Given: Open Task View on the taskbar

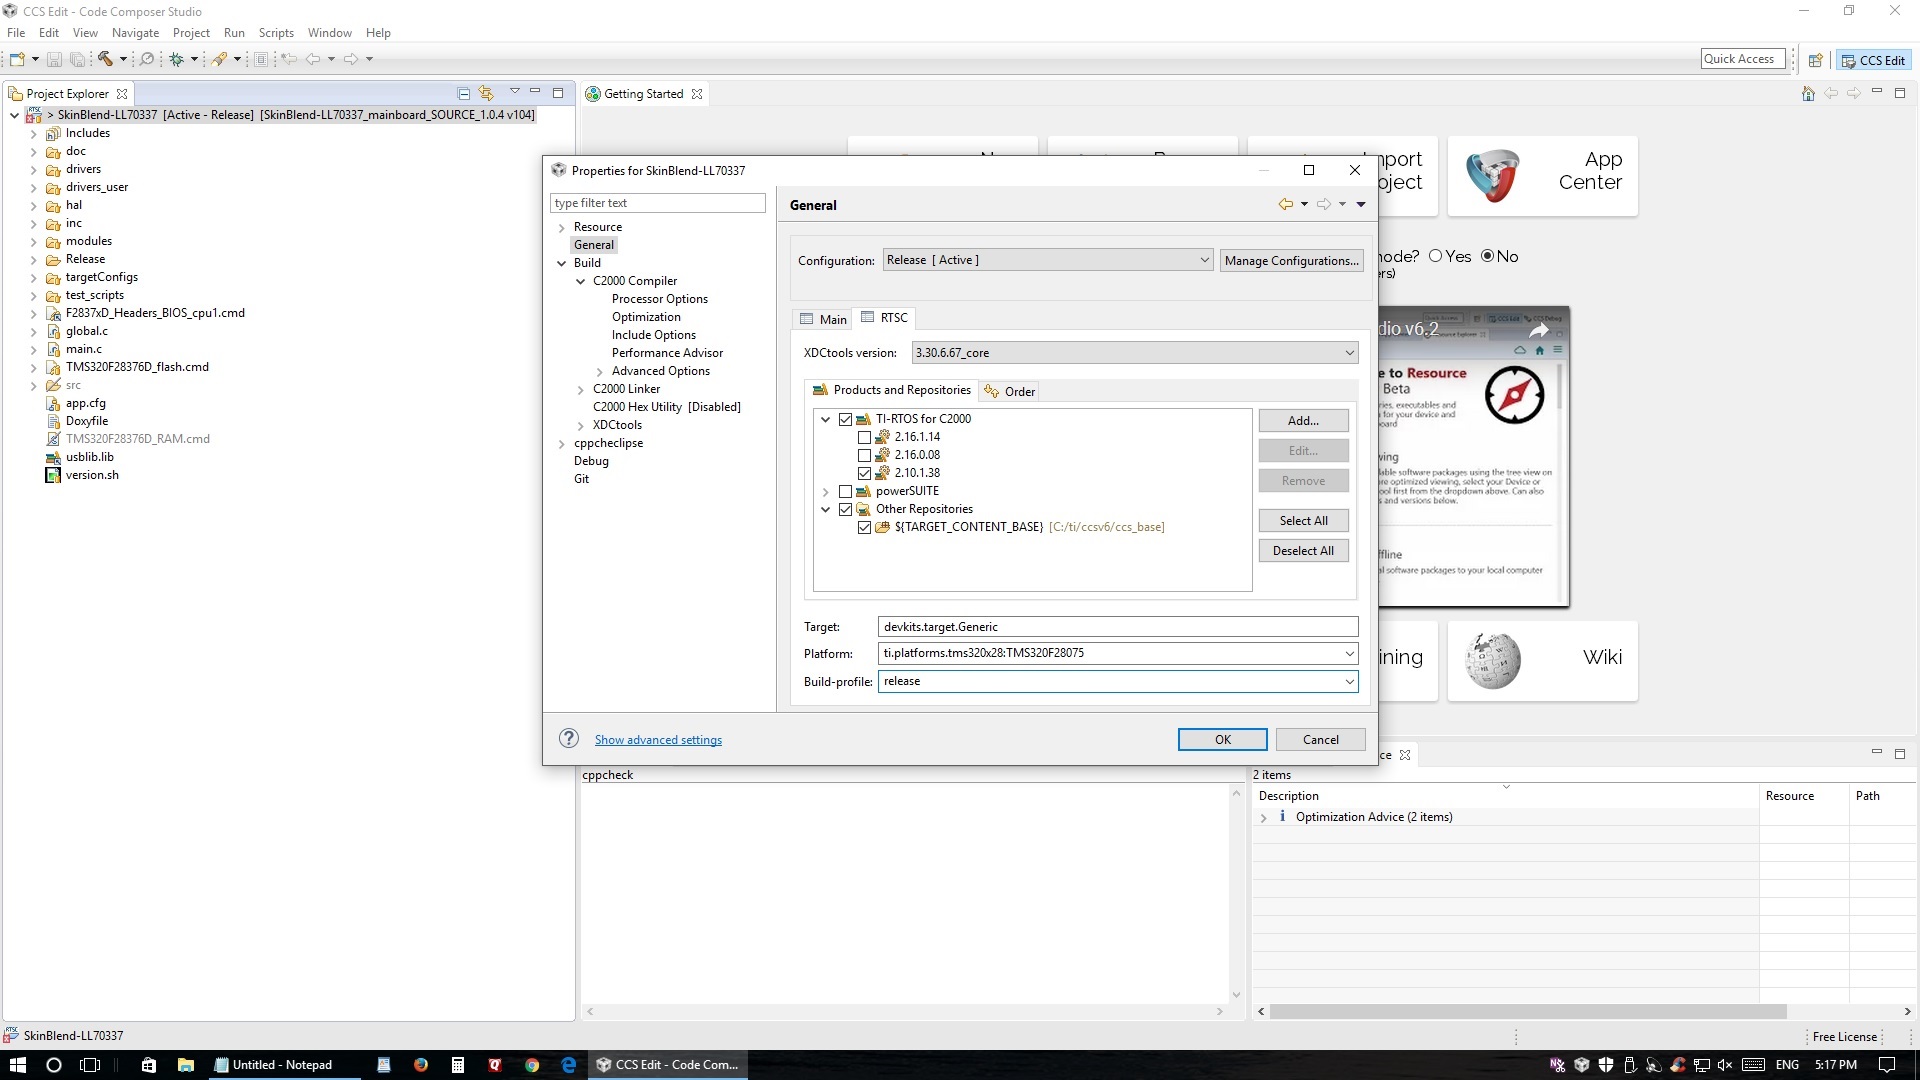Looking at the screenshot, I should click(90, 1065).
